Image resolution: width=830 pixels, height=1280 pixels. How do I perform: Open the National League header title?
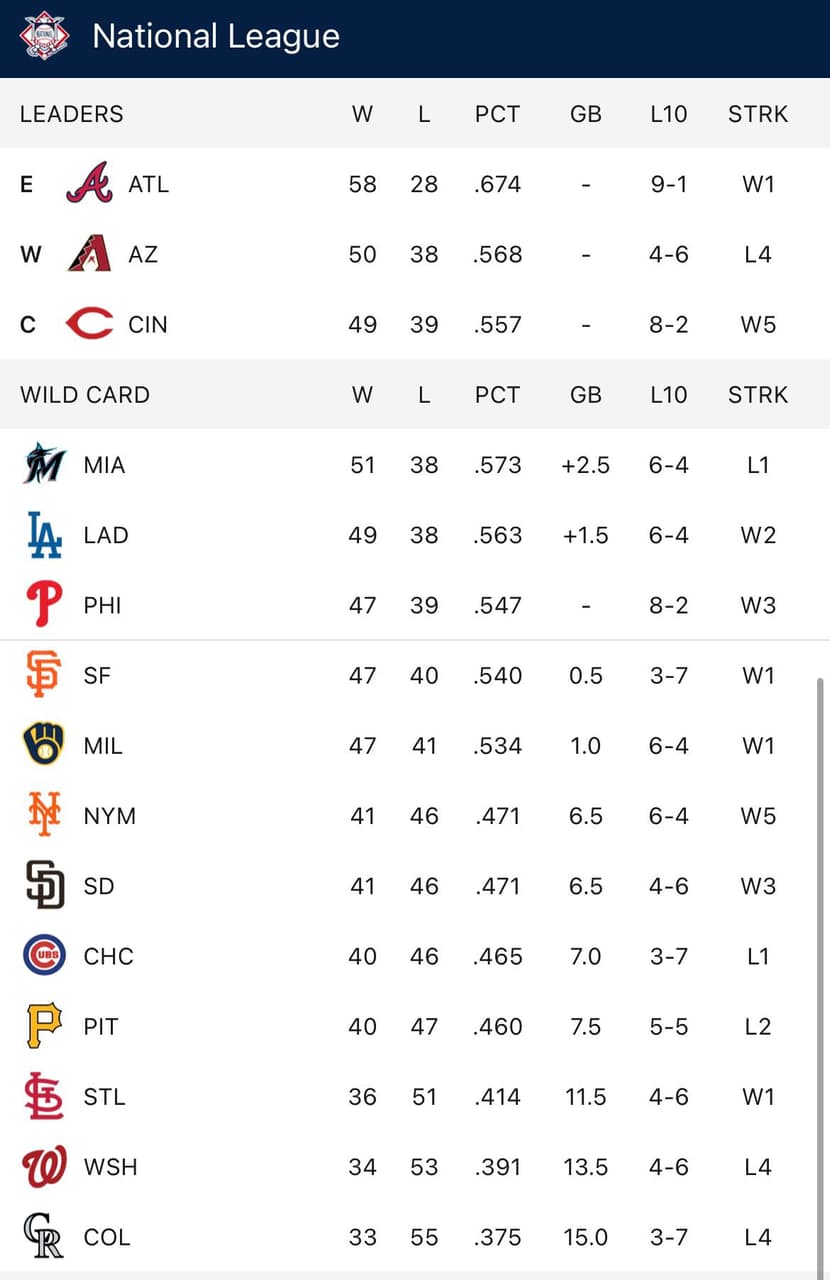pyautogui.click(x=216, y=37)
